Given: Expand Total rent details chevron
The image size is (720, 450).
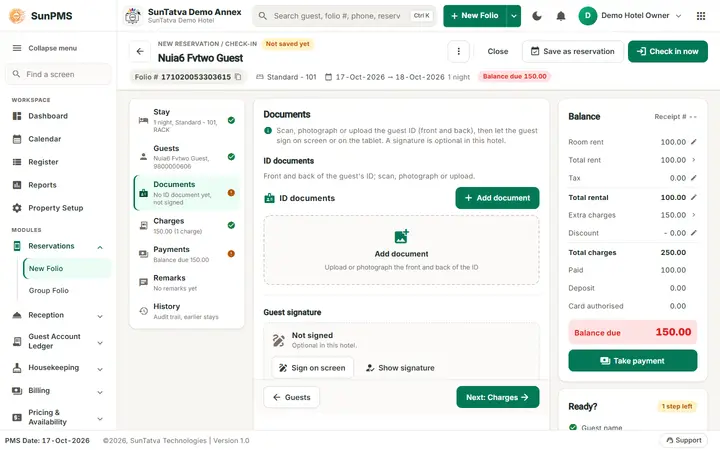Looking at the screenshot, I should [x=693, y=160].
